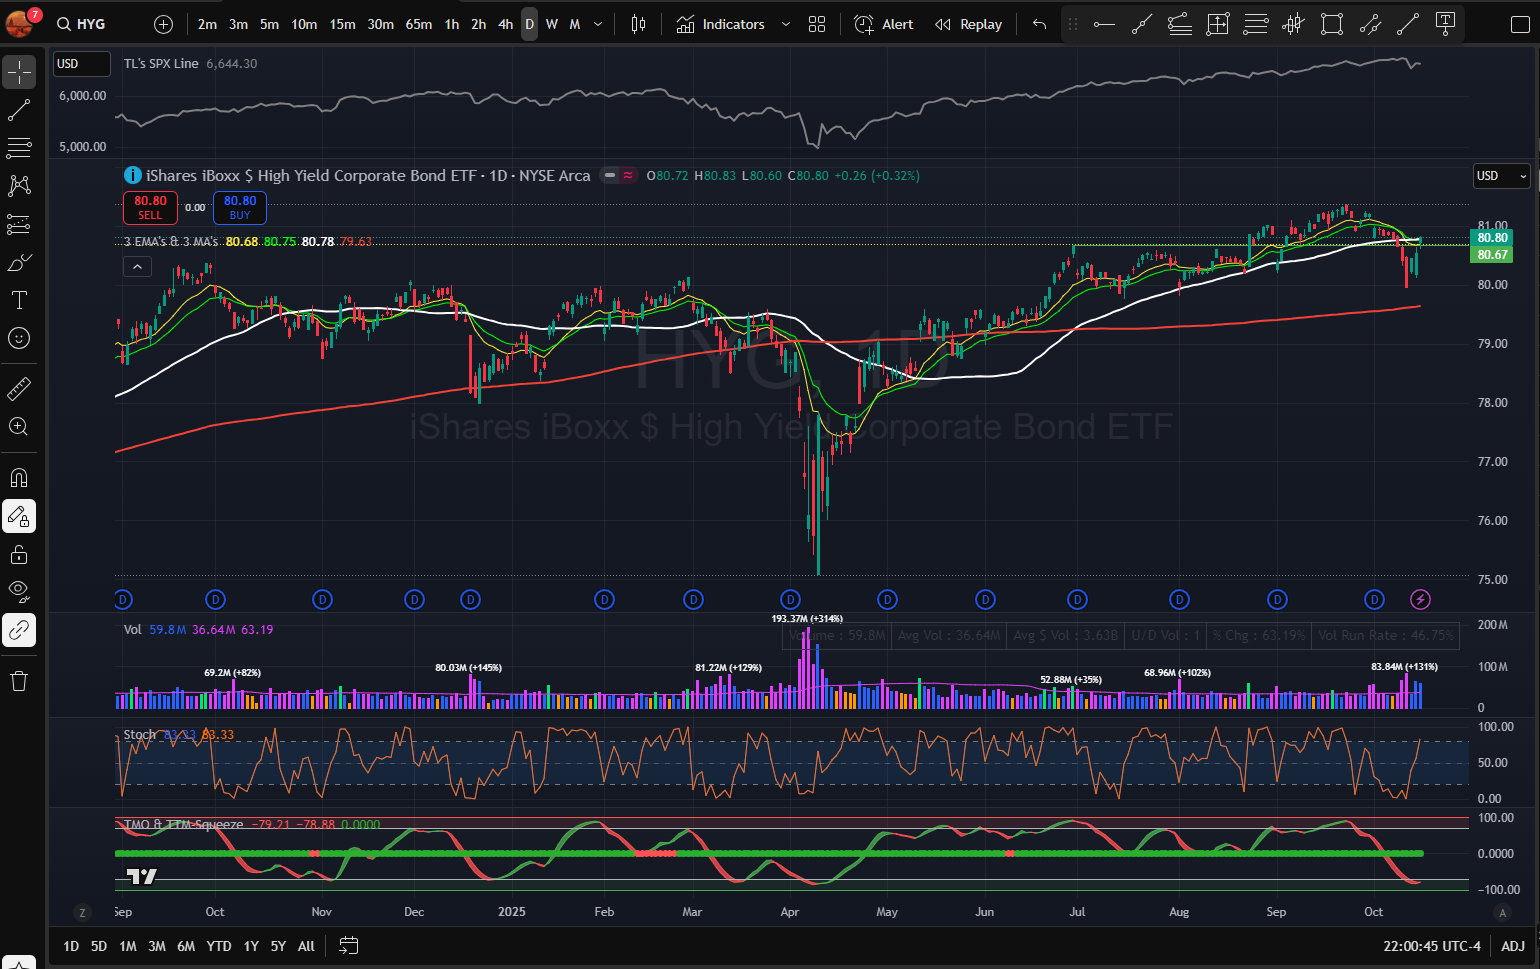The image size is (1540, 969).
Task: Open the candlestick chart type menu
Action: 638,24
